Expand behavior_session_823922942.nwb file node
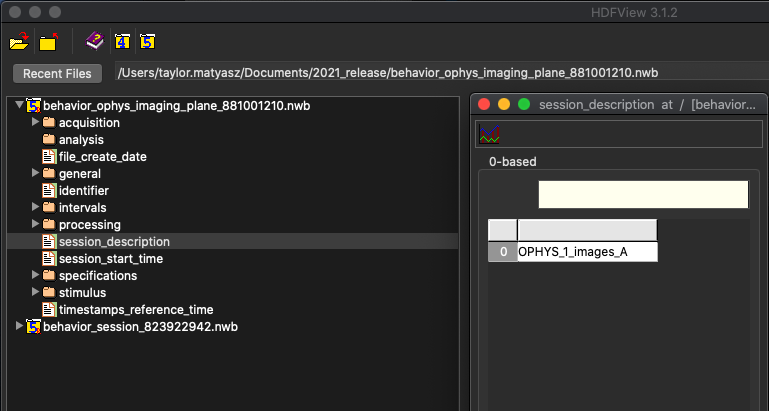The height and width of the screenshot is (411, 769). click(x=19, y=326)
